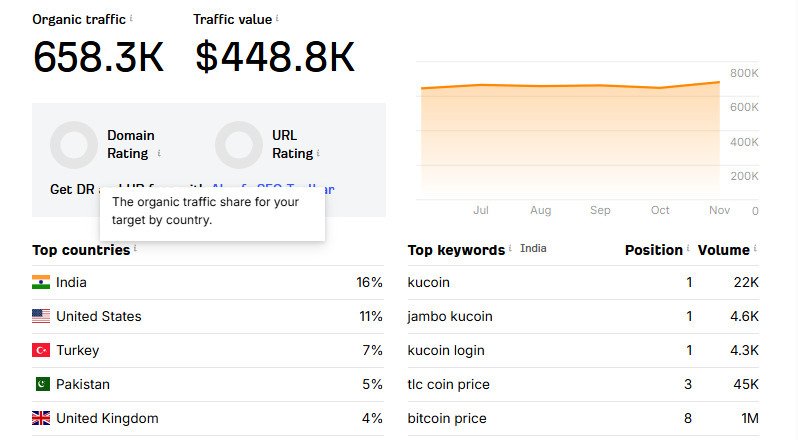798x440 pixels.
Task: Open the "jambo kucoin" keyword
Action: pos(450,316)
